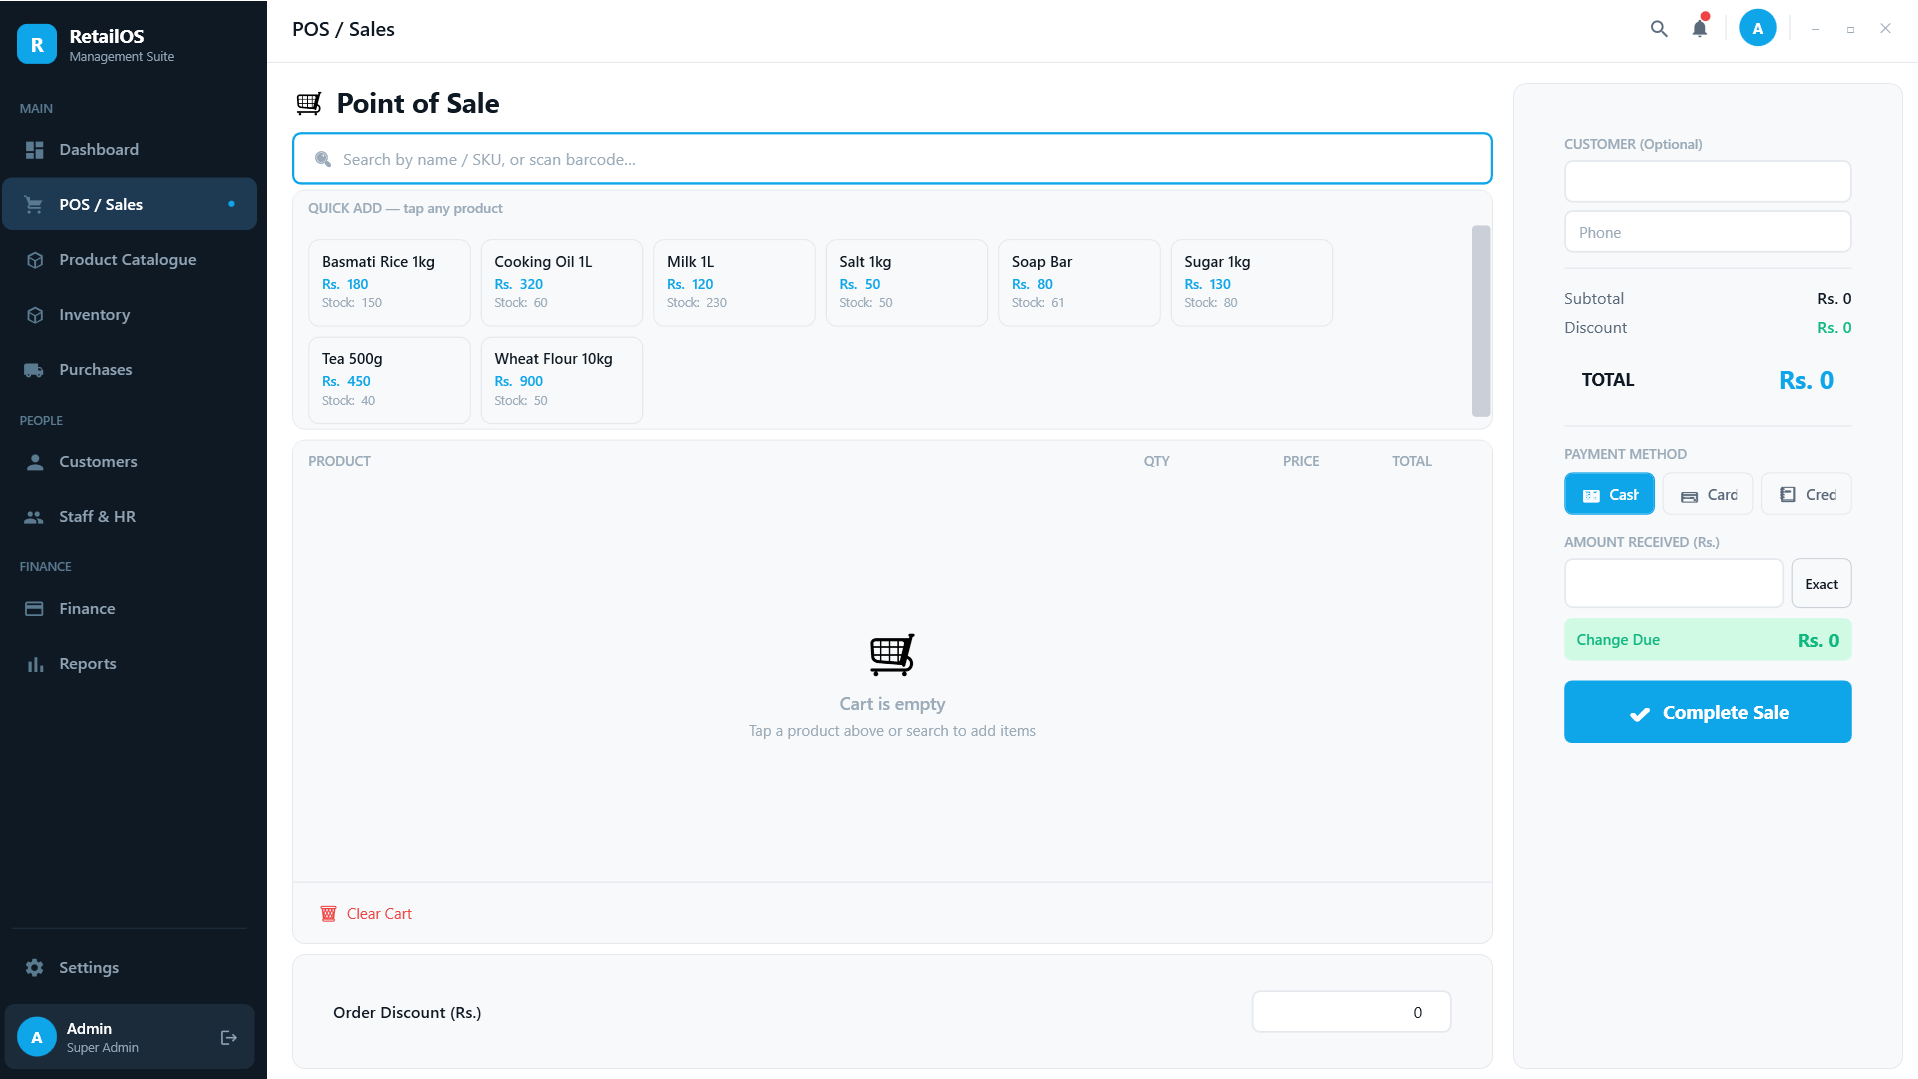Choose Credit payment method
The width and height of the screenshot is (1918, 1079).
tap(1806, 493)
